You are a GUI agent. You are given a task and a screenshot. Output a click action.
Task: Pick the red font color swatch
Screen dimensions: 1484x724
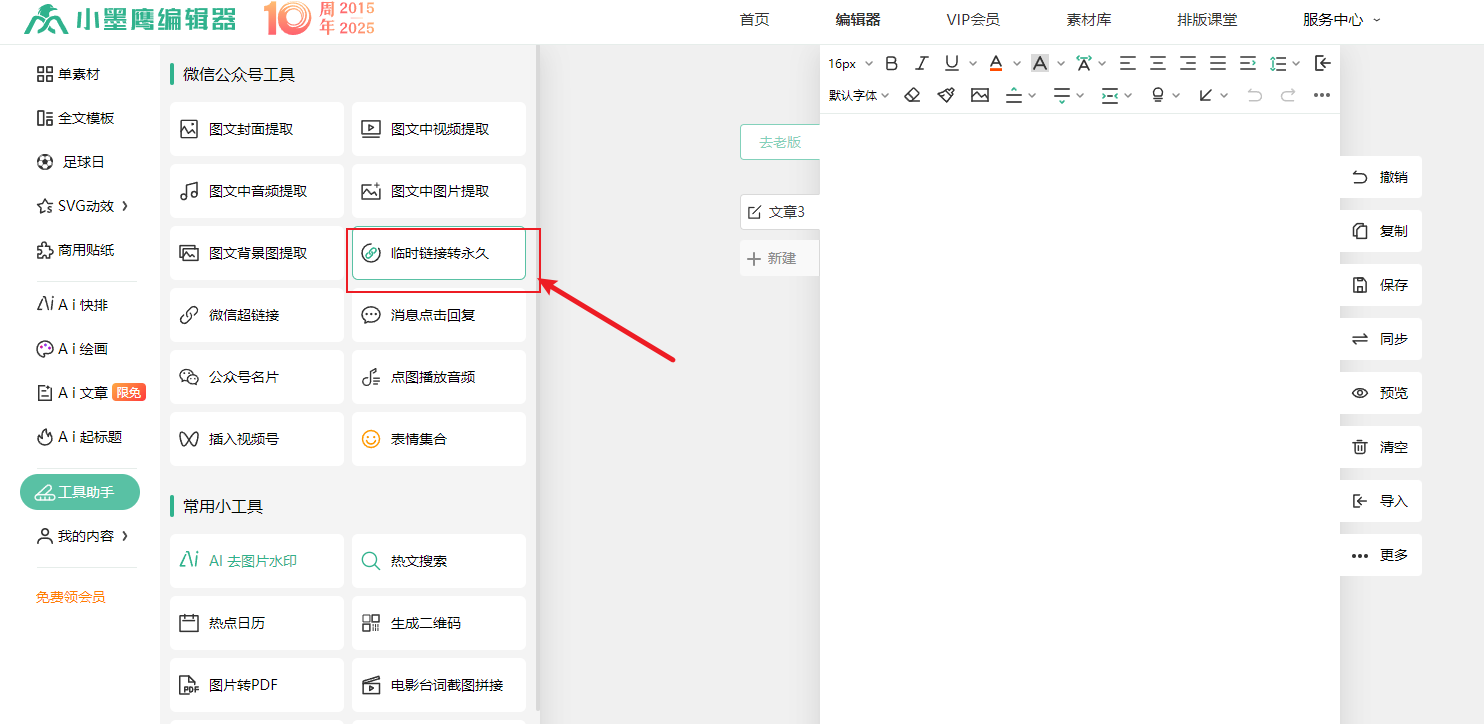tap(996, 63)
